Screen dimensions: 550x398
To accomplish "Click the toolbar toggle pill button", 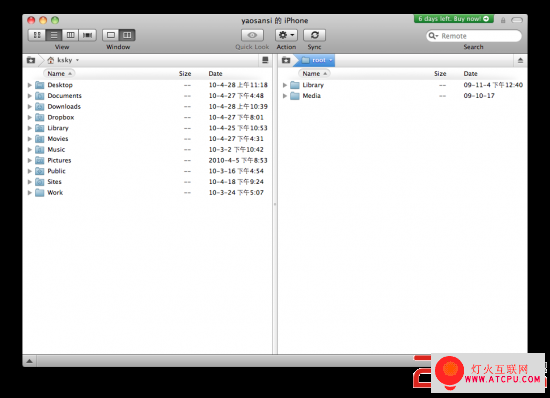I will (x=517, y=20).
